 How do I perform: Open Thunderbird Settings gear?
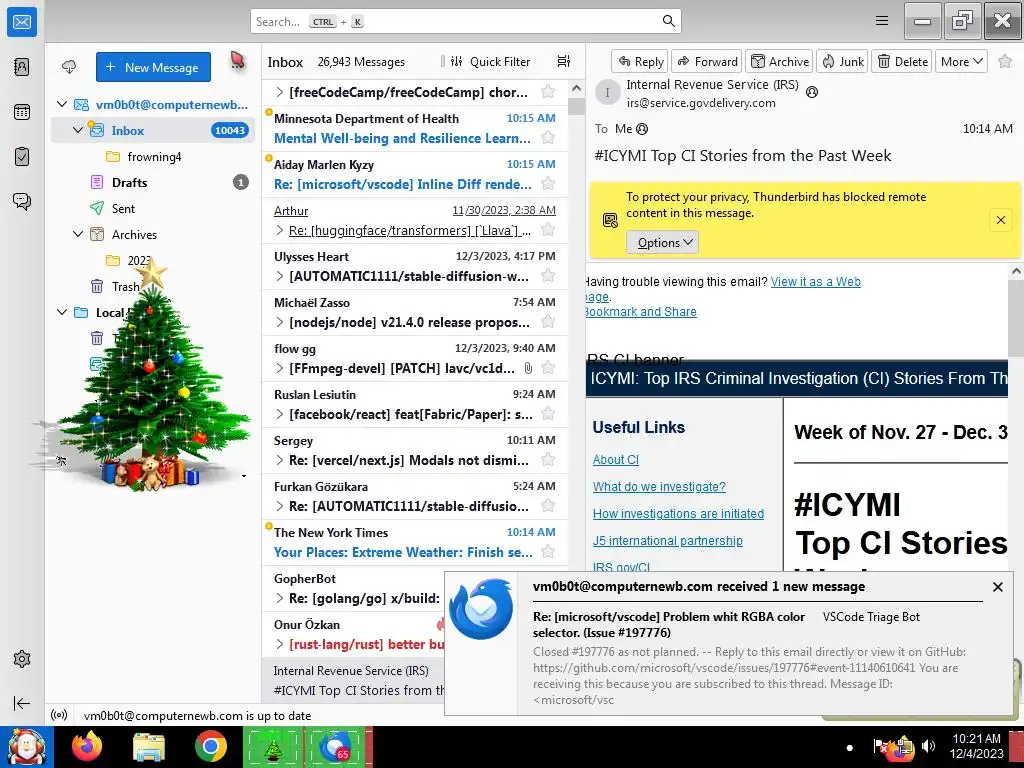tap(22, 659)
